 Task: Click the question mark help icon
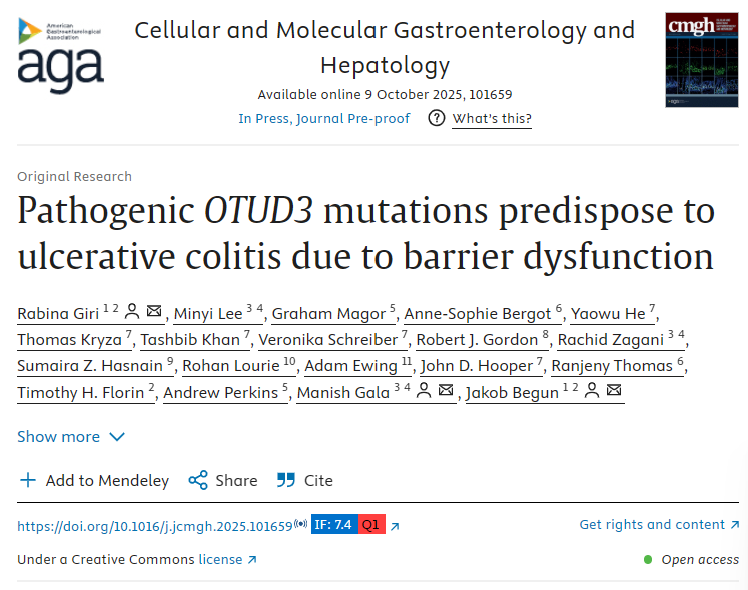[436, 118]
